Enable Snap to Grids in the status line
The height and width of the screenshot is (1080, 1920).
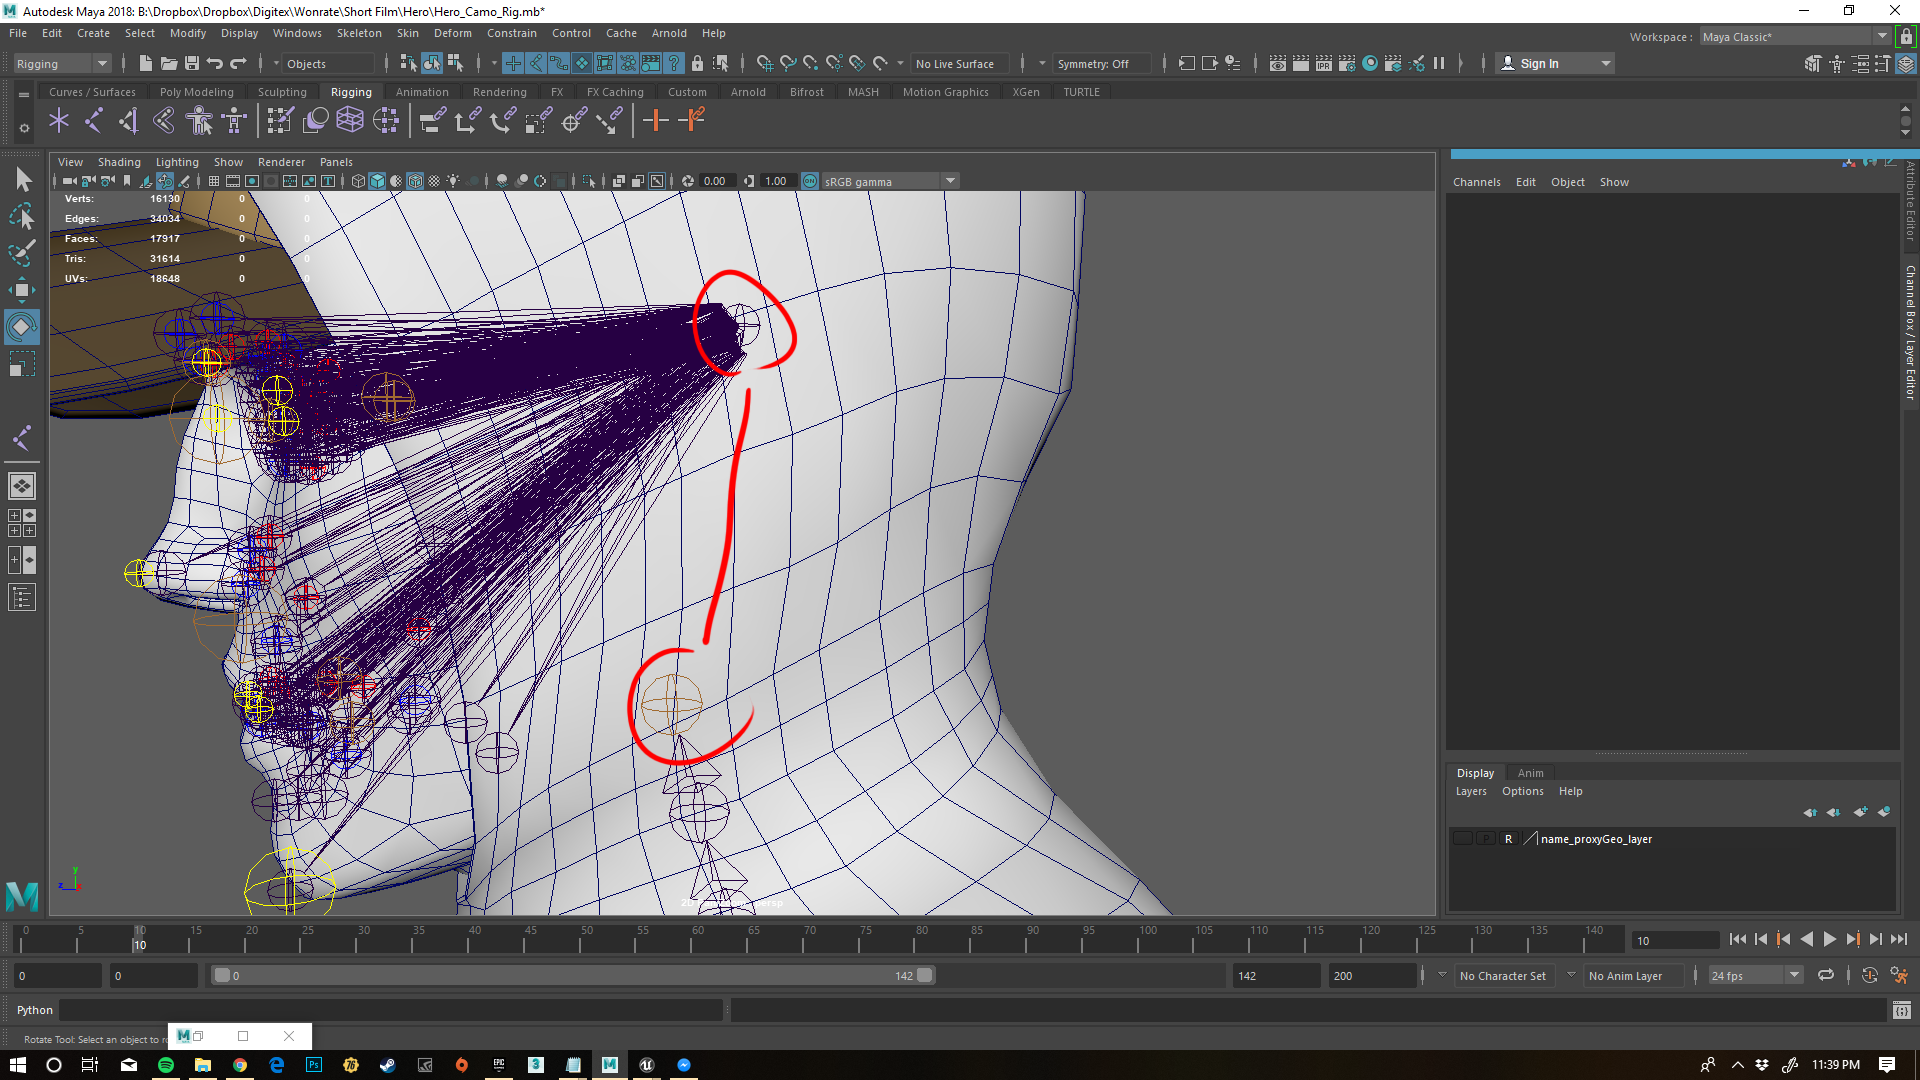[x=763, y=63]
